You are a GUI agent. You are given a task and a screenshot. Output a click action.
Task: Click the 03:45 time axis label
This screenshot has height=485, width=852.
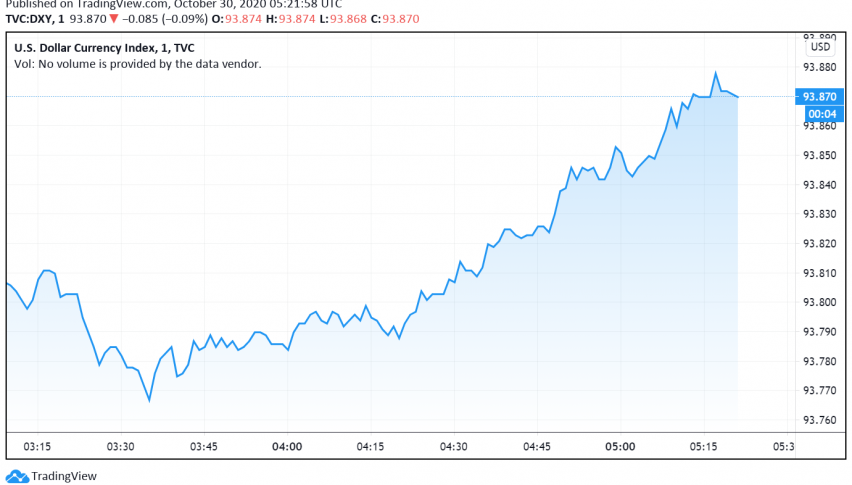click(x=204, y=447)
